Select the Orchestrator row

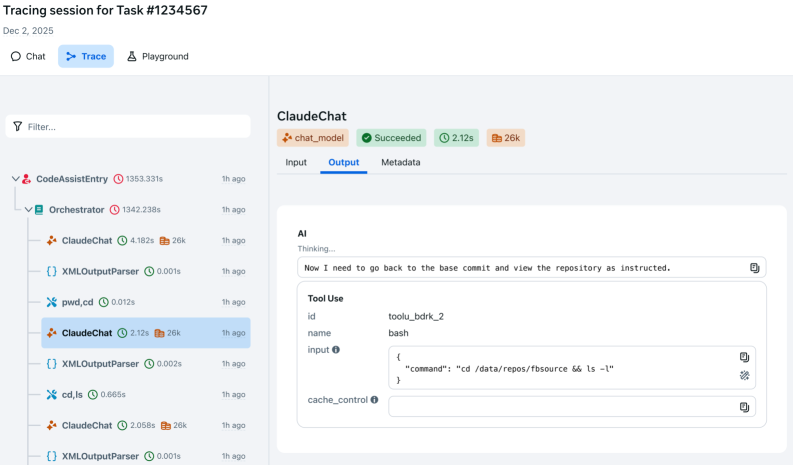(x=135, y=209)
